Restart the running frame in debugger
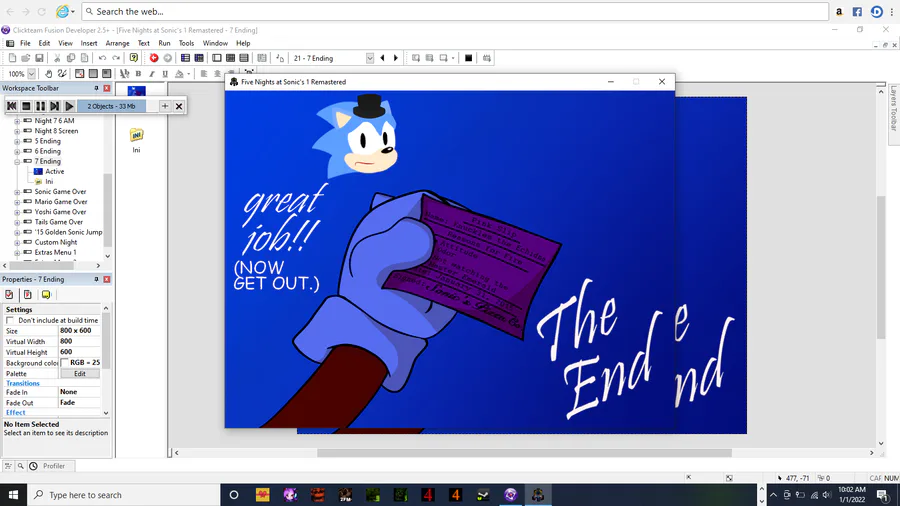This screenshot has width=900, height=506. (x=11, y=106)
